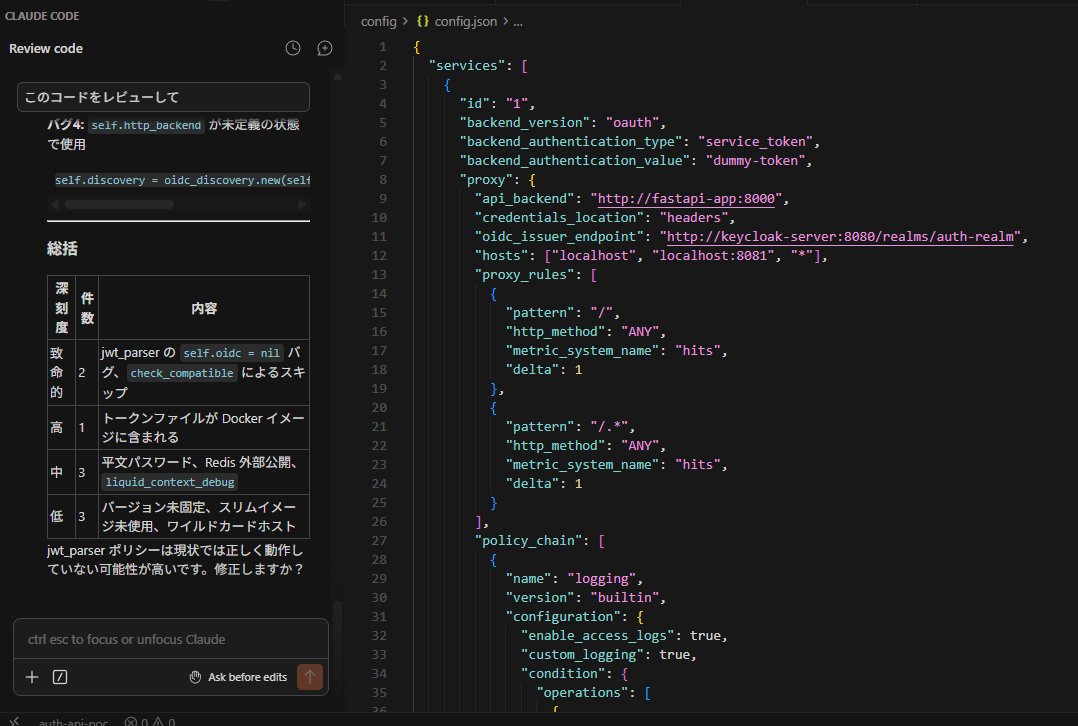The width and height of the screenshot is (1078, 726).
Task: Click the "credentials_location" key
Action: coord(560,217)
